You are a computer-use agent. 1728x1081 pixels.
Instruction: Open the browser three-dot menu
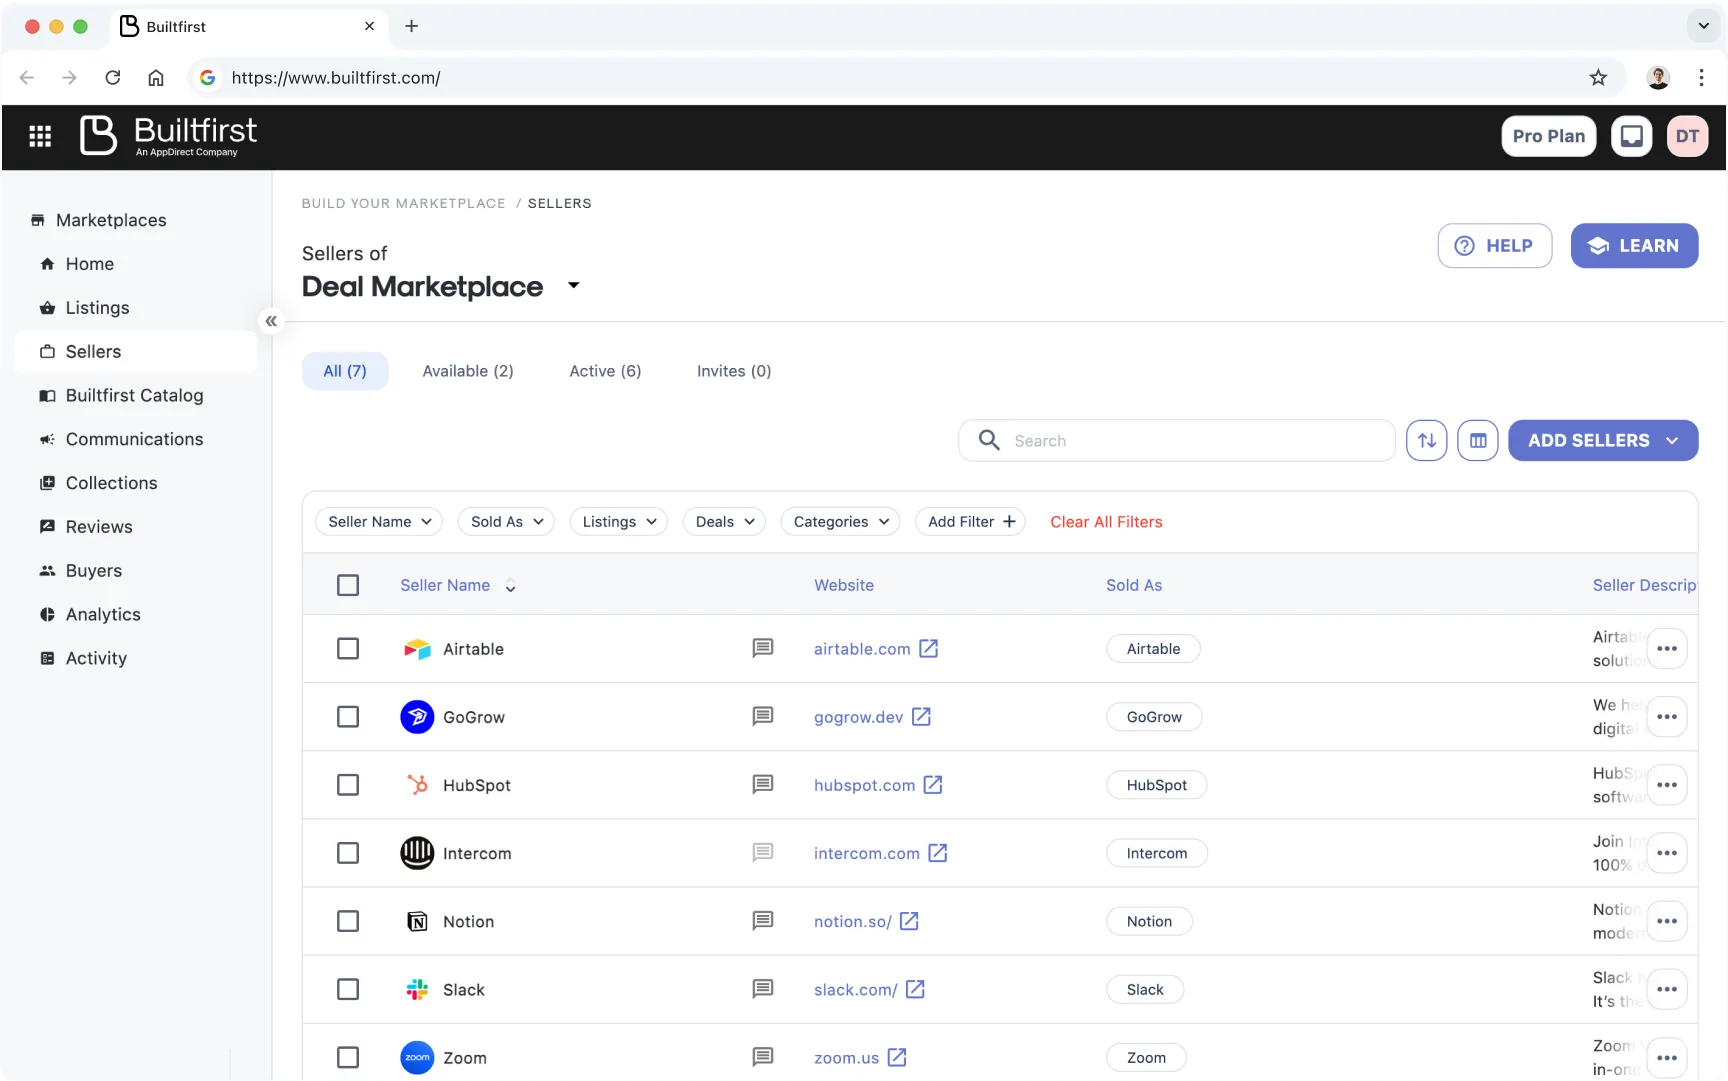coord(1701,78)
